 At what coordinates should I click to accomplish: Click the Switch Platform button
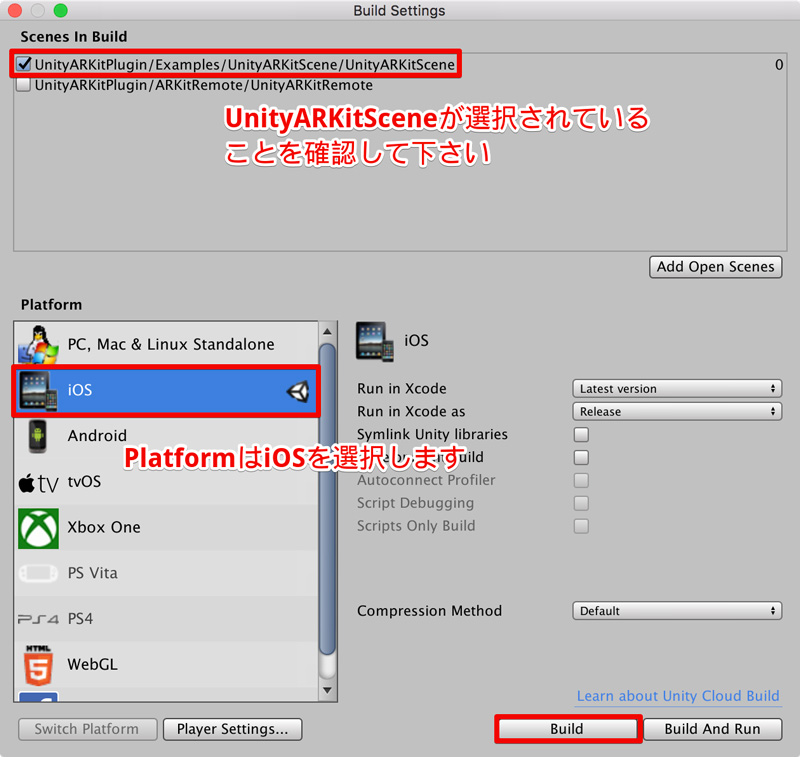87,729
